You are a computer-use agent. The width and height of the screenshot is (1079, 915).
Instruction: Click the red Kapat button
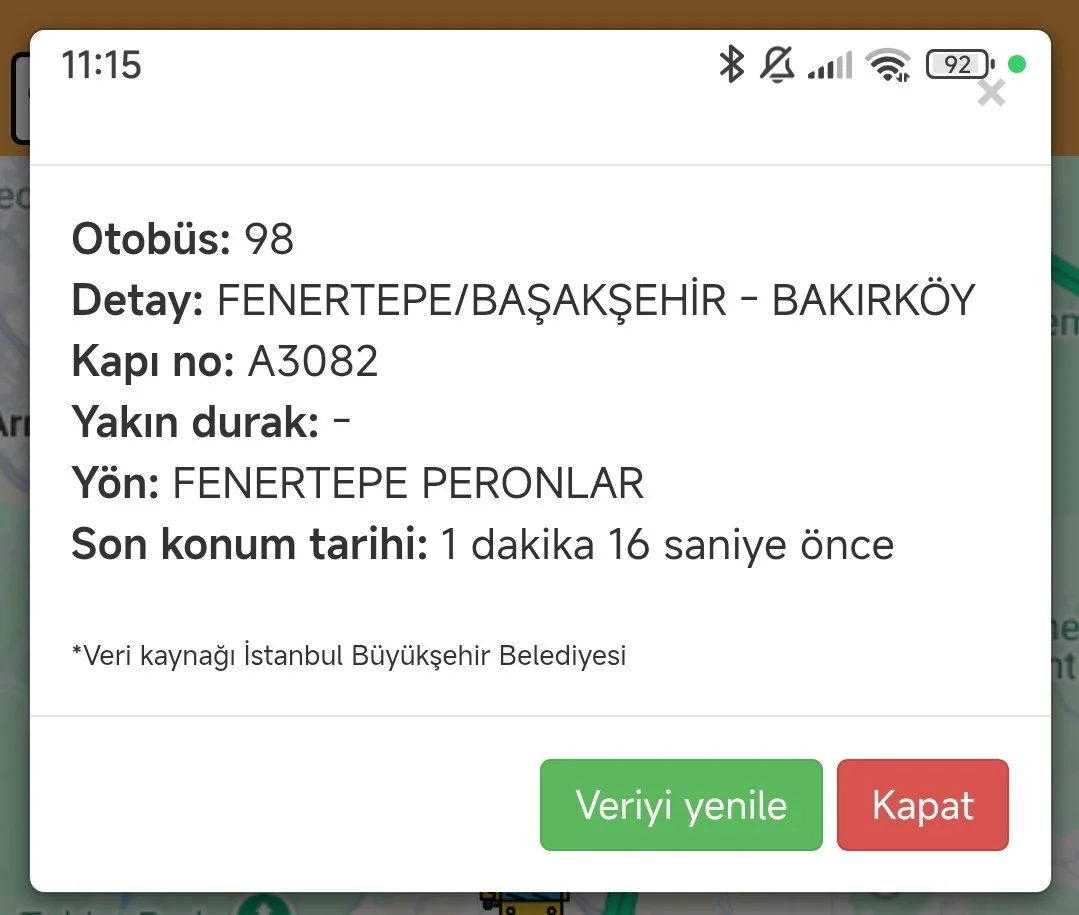click(x=922, y=805)
